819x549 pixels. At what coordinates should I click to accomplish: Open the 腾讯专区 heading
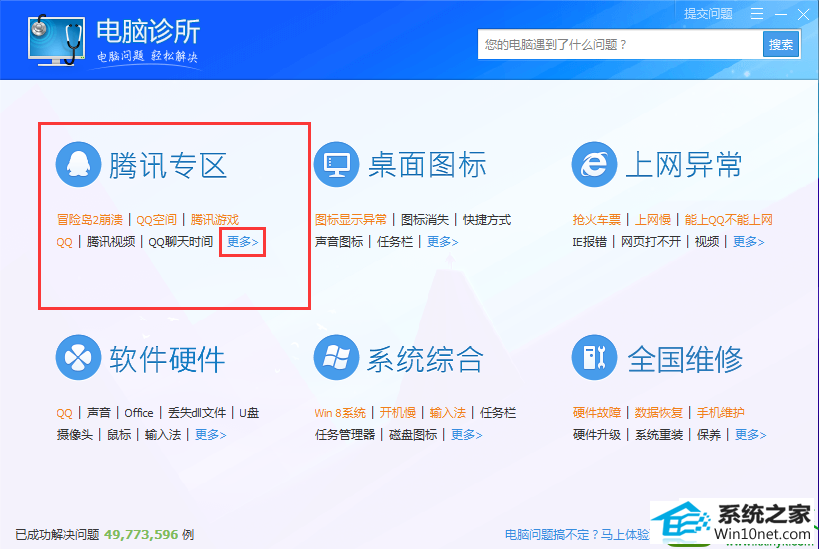[x=168, y=166]
